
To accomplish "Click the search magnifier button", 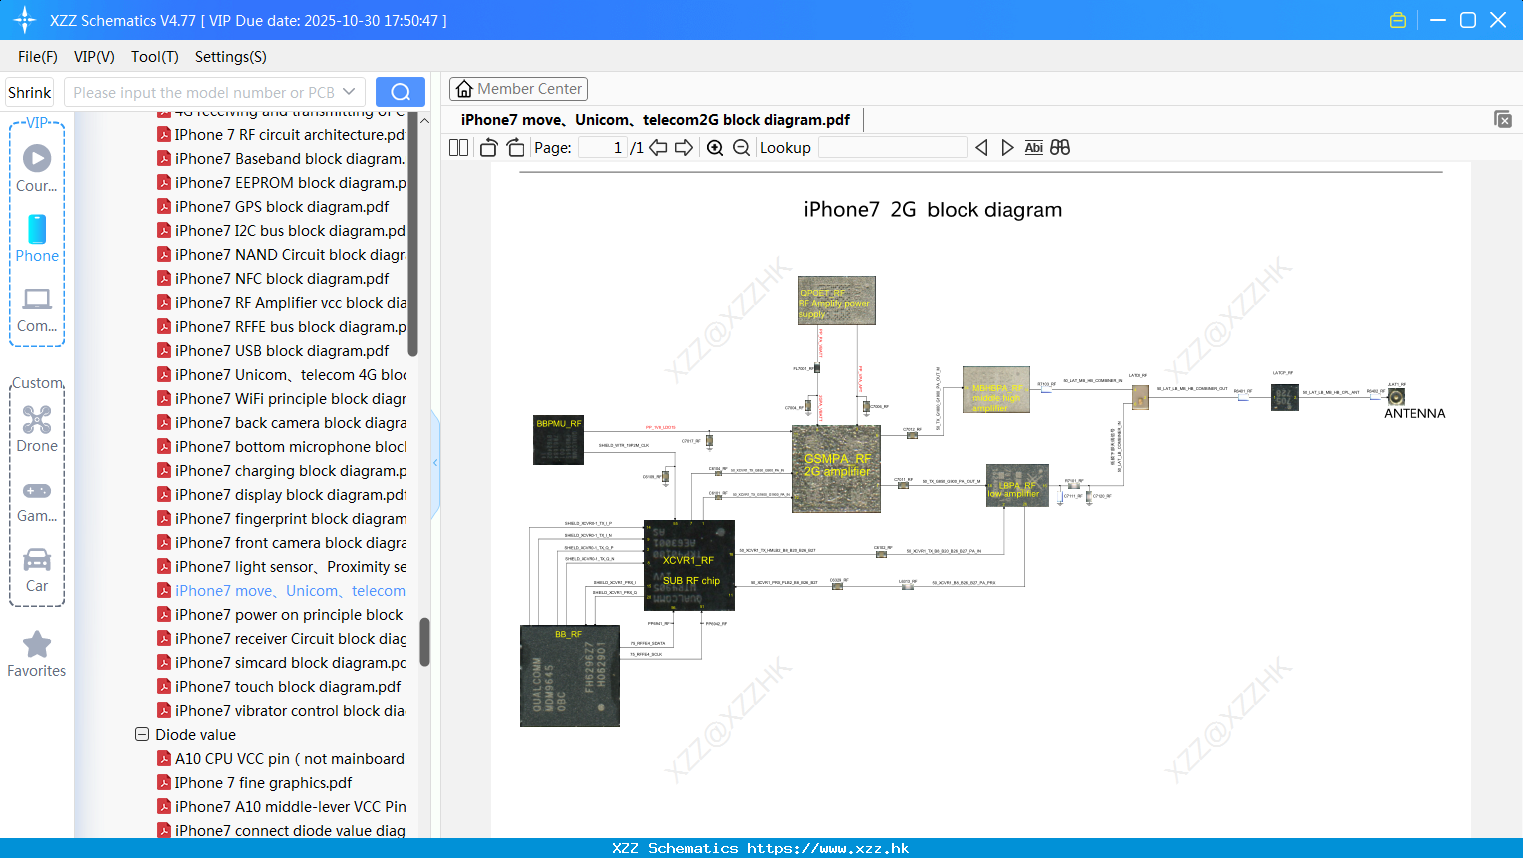I will (400, 92).
